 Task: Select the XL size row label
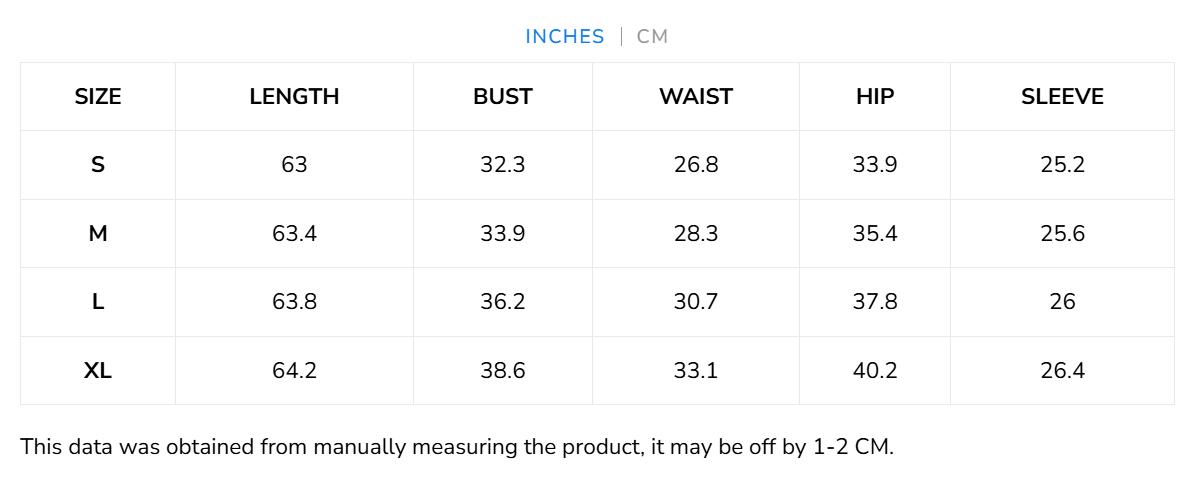98,371
